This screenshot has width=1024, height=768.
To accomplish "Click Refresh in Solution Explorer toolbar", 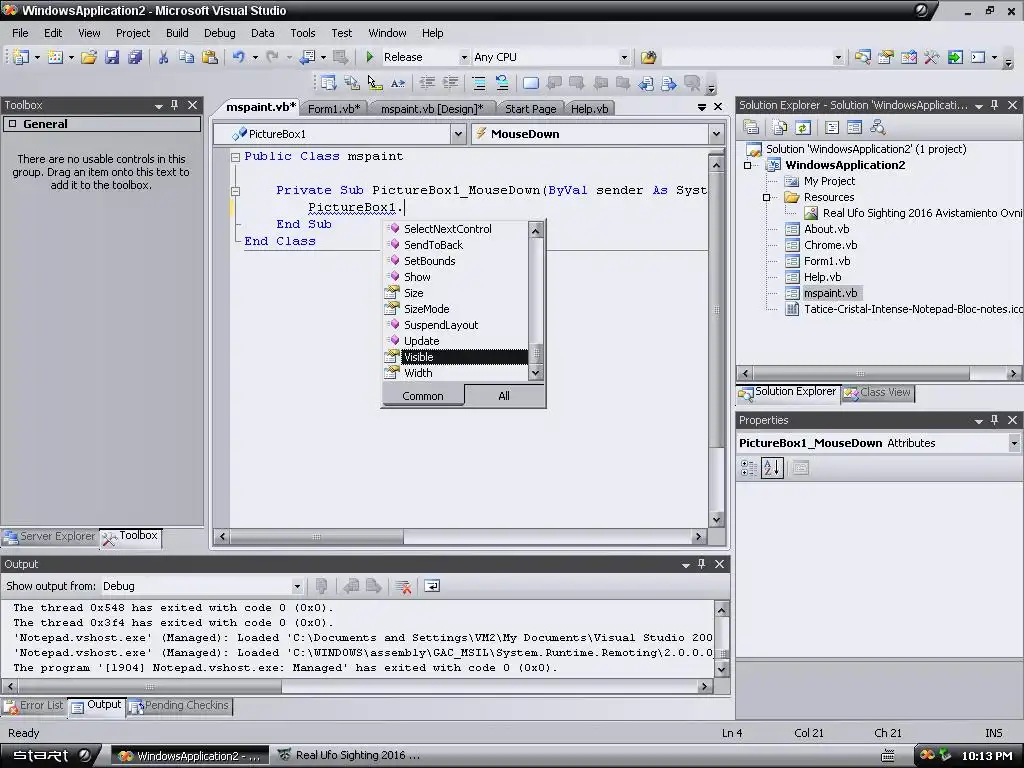I will [x=803, y=127].
